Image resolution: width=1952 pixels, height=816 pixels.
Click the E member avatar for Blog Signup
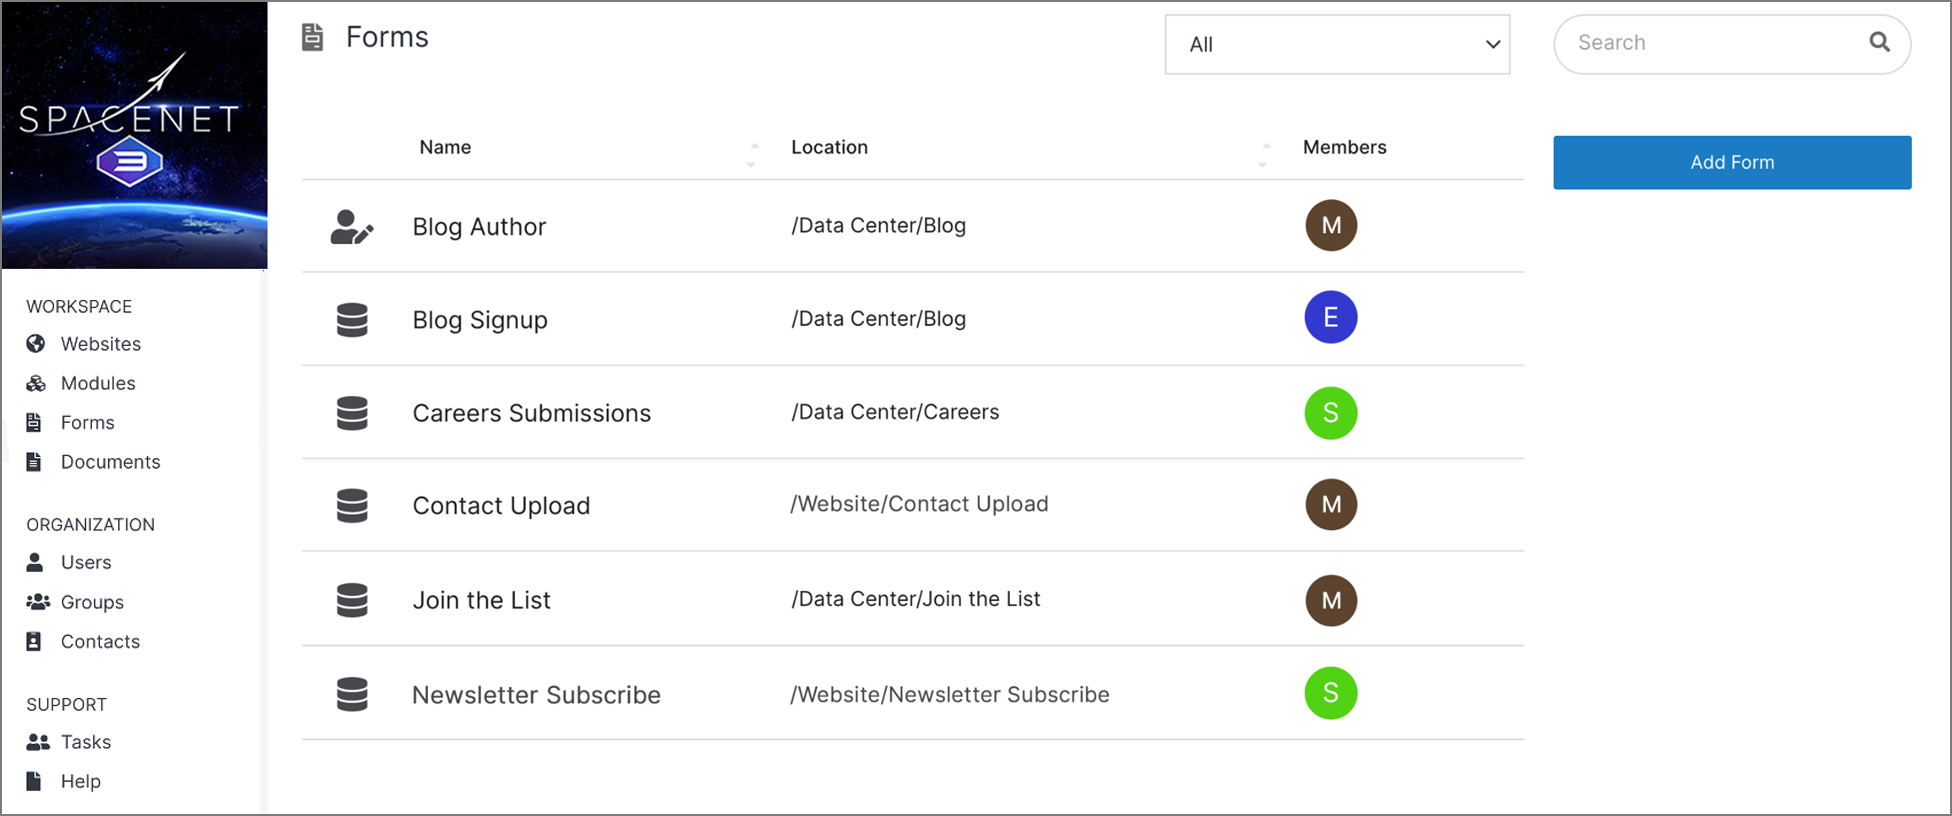[1331, 318]
